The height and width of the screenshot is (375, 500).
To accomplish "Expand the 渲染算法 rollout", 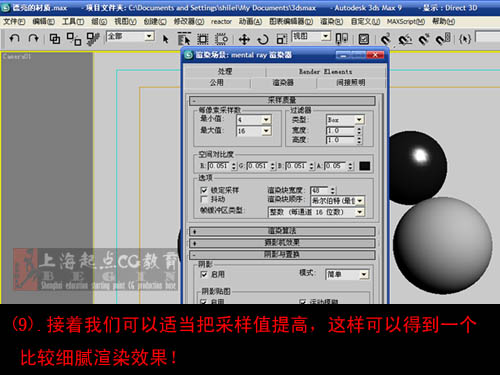I will [x=282, y=231].
